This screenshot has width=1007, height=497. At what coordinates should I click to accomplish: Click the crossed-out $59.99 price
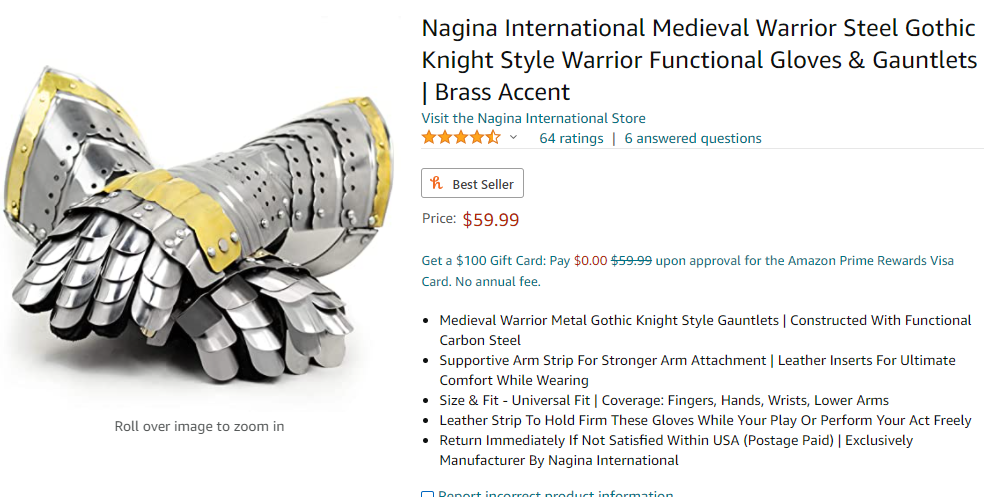[631, 261]
